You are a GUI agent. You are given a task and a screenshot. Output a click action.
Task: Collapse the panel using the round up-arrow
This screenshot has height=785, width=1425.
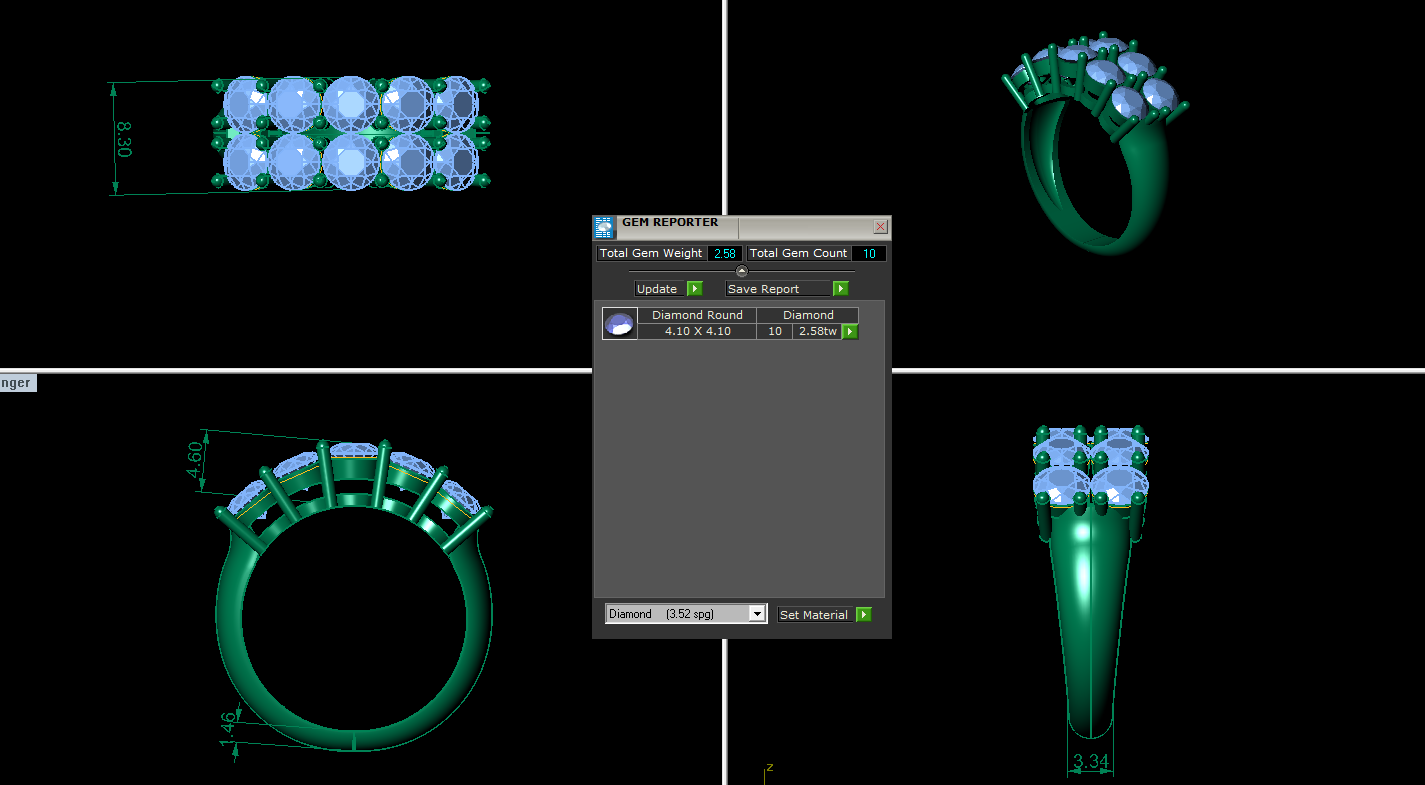[742, 271]
